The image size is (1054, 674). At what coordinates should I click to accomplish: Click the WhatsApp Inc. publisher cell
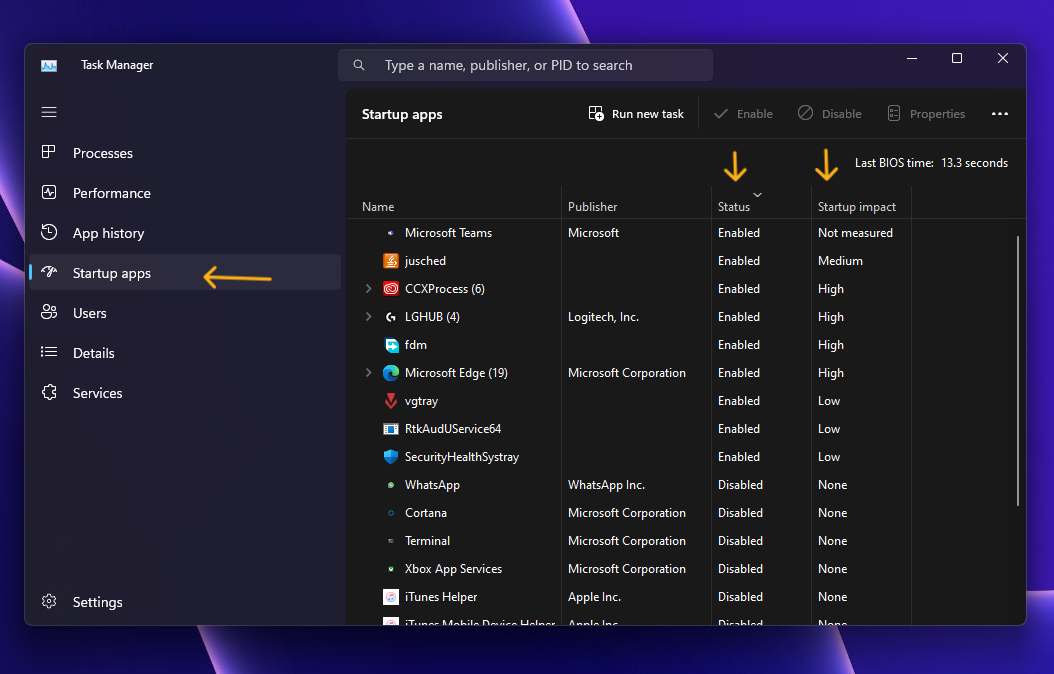(606, 485)
